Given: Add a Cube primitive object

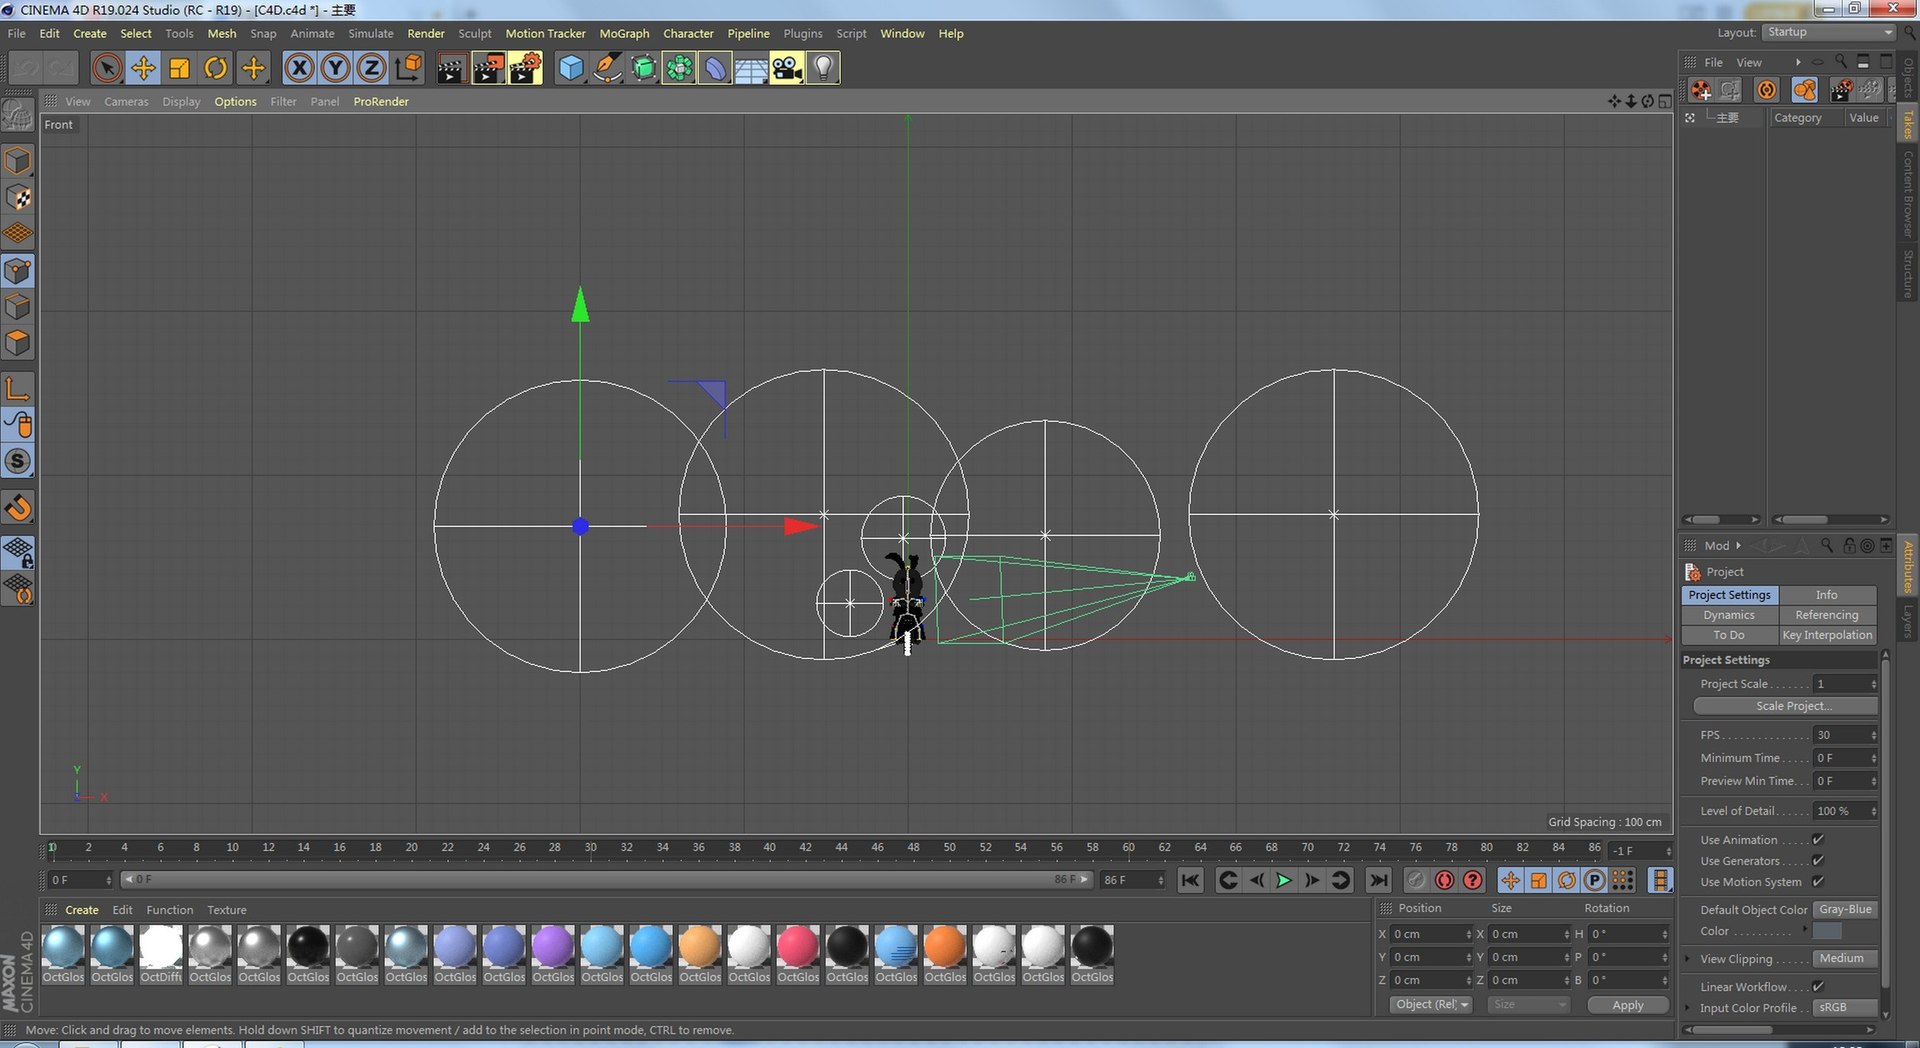Looking at the screenshot, I should (x=571, y=68).
